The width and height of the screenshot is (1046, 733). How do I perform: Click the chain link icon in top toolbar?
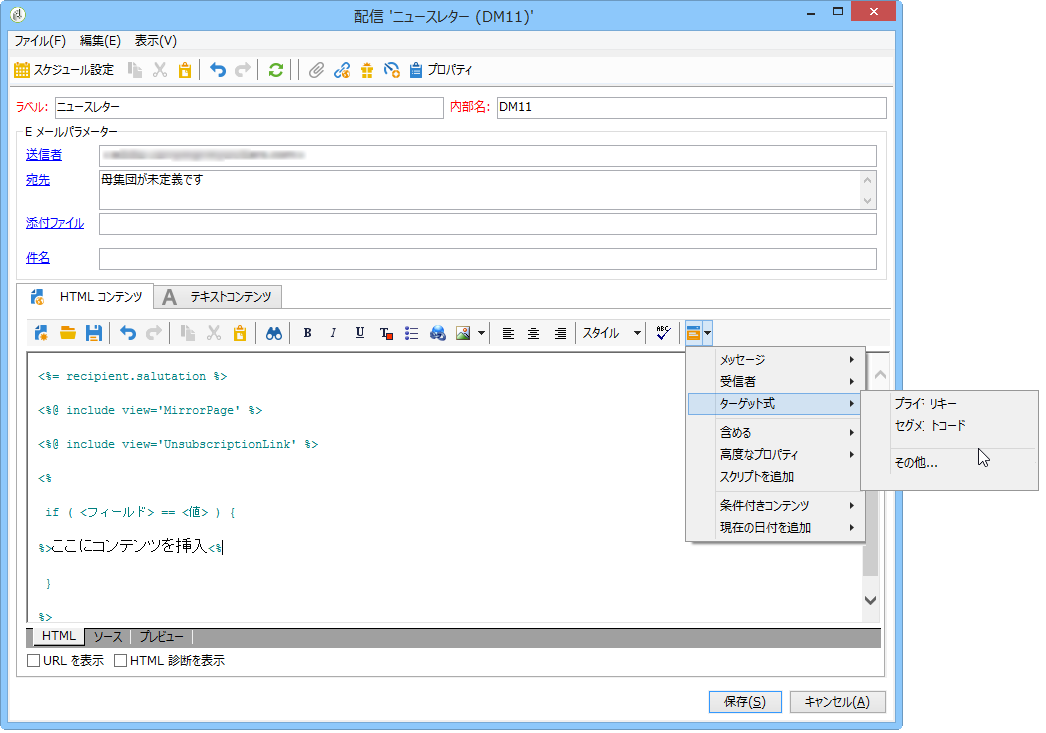click(x=342, y=69)
